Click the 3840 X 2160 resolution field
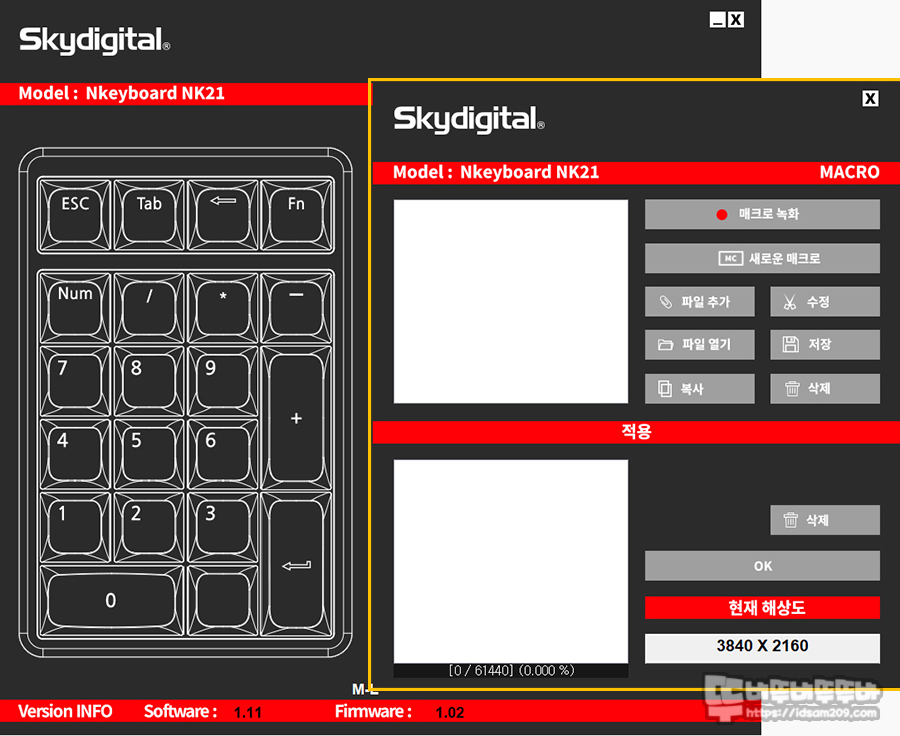This screenshot has height=736, width=900. (x=762, y=648)
